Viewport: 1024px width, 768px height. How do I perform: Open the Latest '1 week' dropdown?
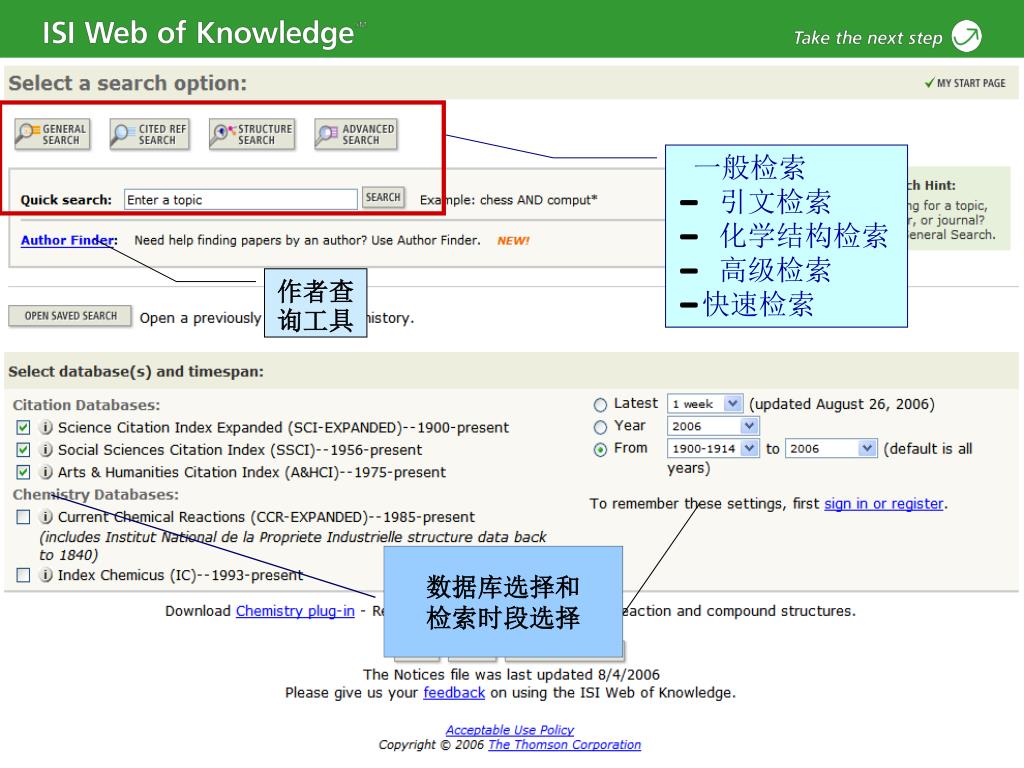click(x=705, y=404)
